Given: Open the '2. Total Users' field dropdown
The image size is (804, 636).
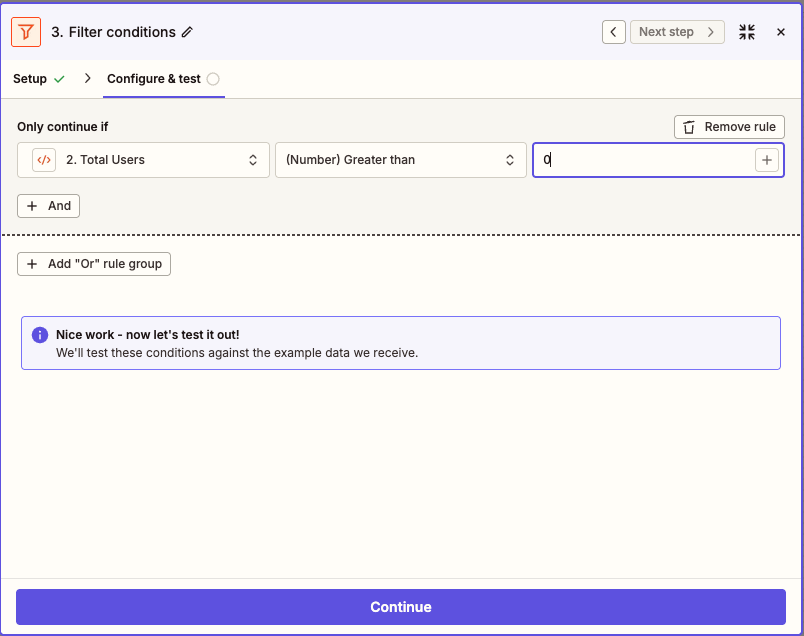Looking at the screenshot, I should [143, 160].
